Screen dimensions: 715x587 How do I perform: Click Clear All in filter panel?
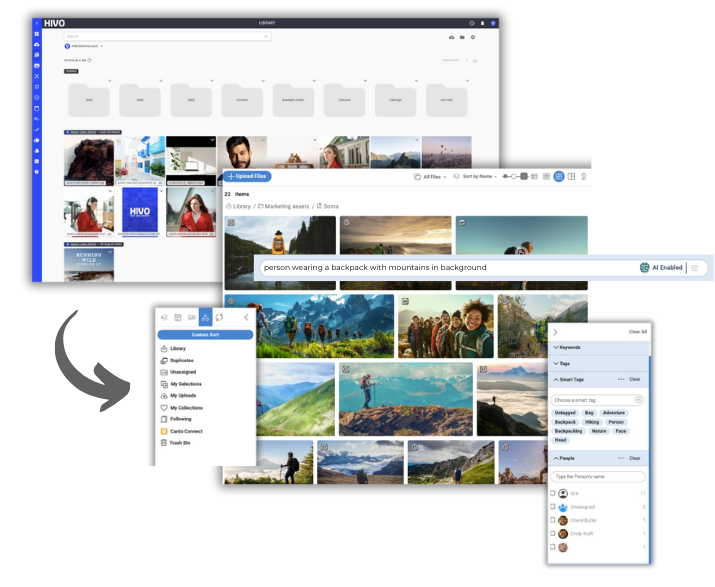pos(637,331)
